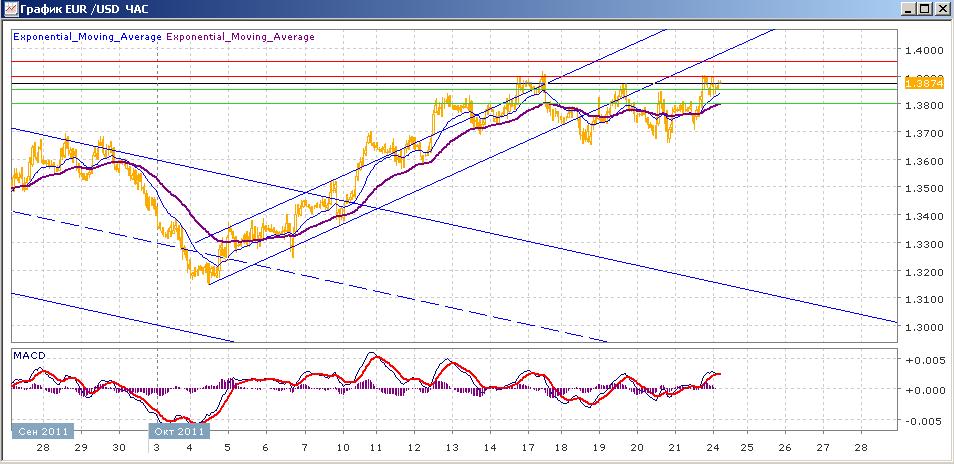Click date 6 on the time axis
This screenshot has width=954, height=464.
266,448
